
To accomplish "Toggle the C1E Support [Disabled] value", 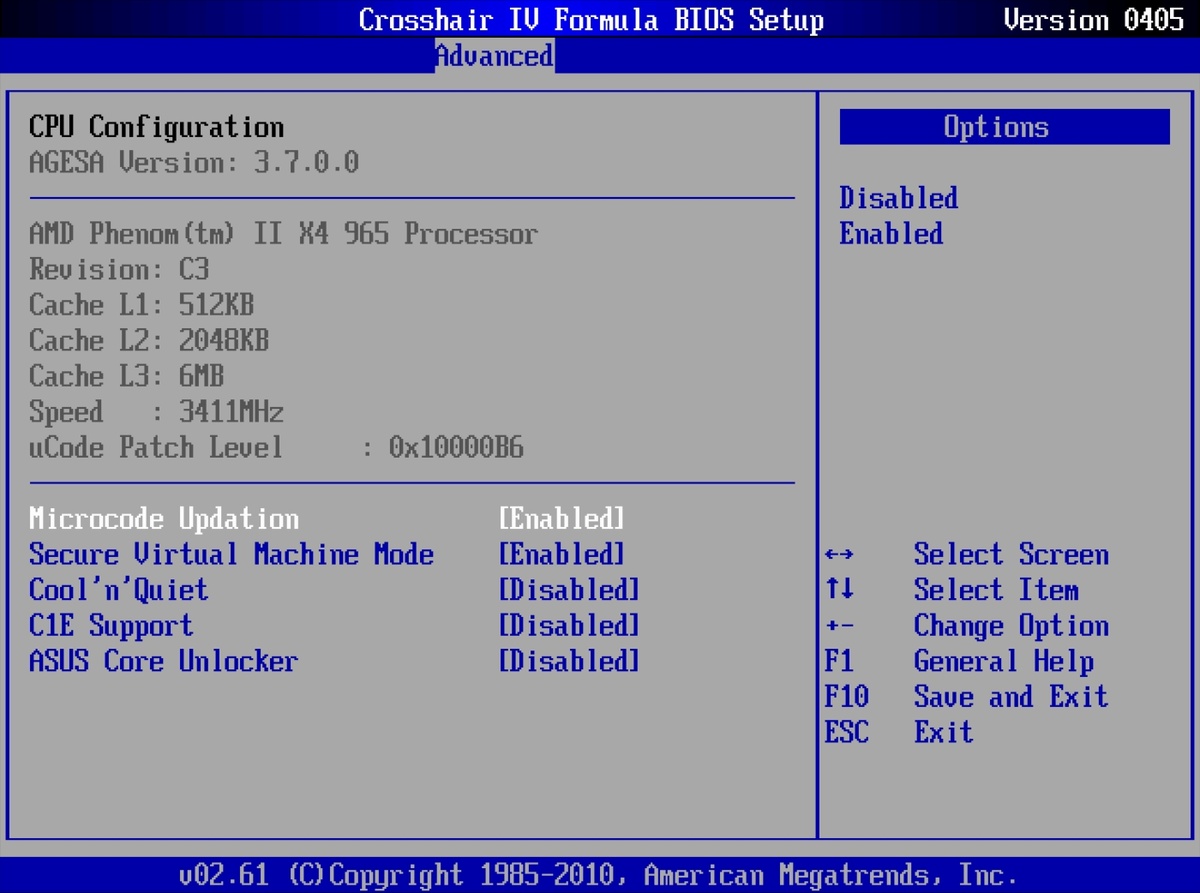I will (x=568, y=626).
